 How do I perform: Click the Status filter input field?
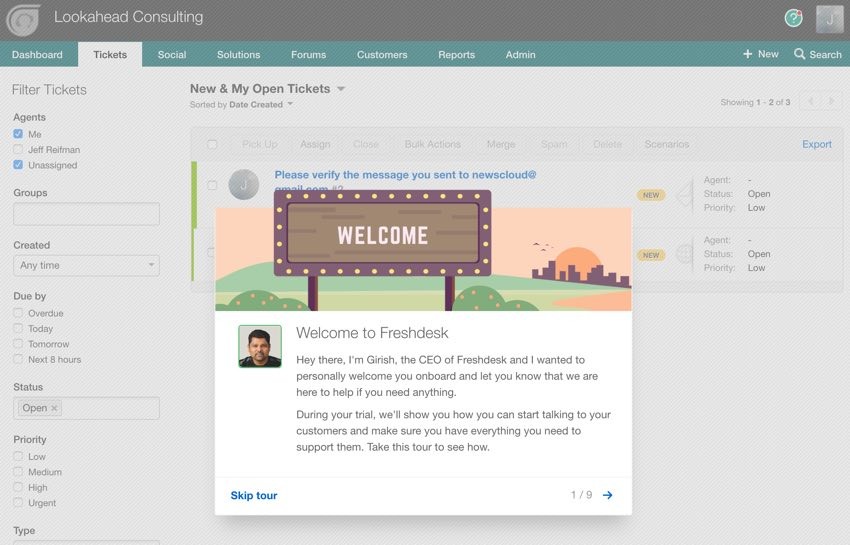pyautogui.click(x=86, y=408)
